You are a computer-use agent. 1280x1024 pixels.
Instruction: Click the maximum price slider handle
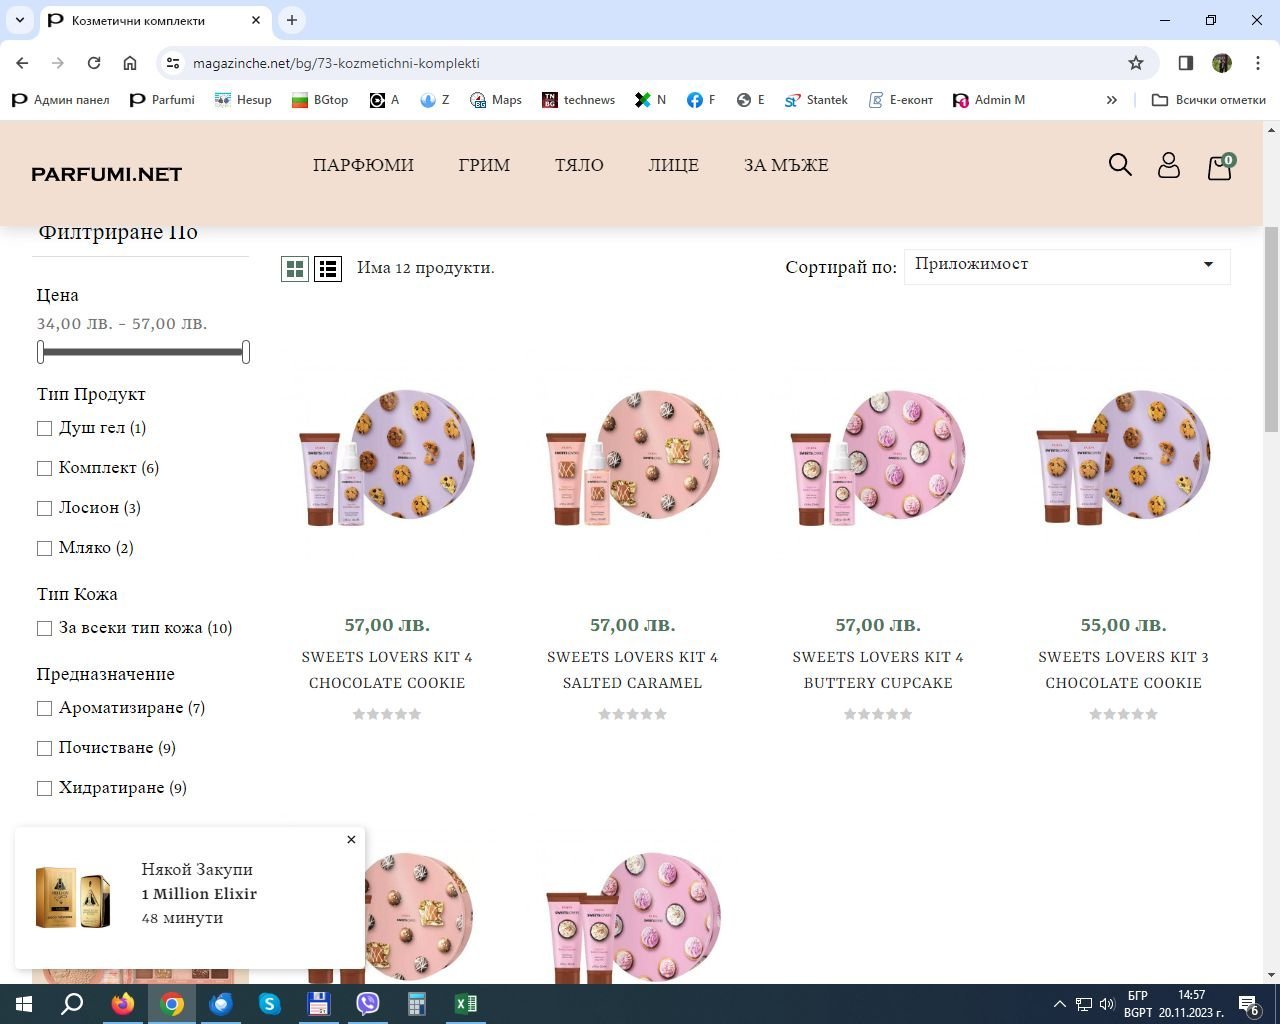click(x=246, y=352)
